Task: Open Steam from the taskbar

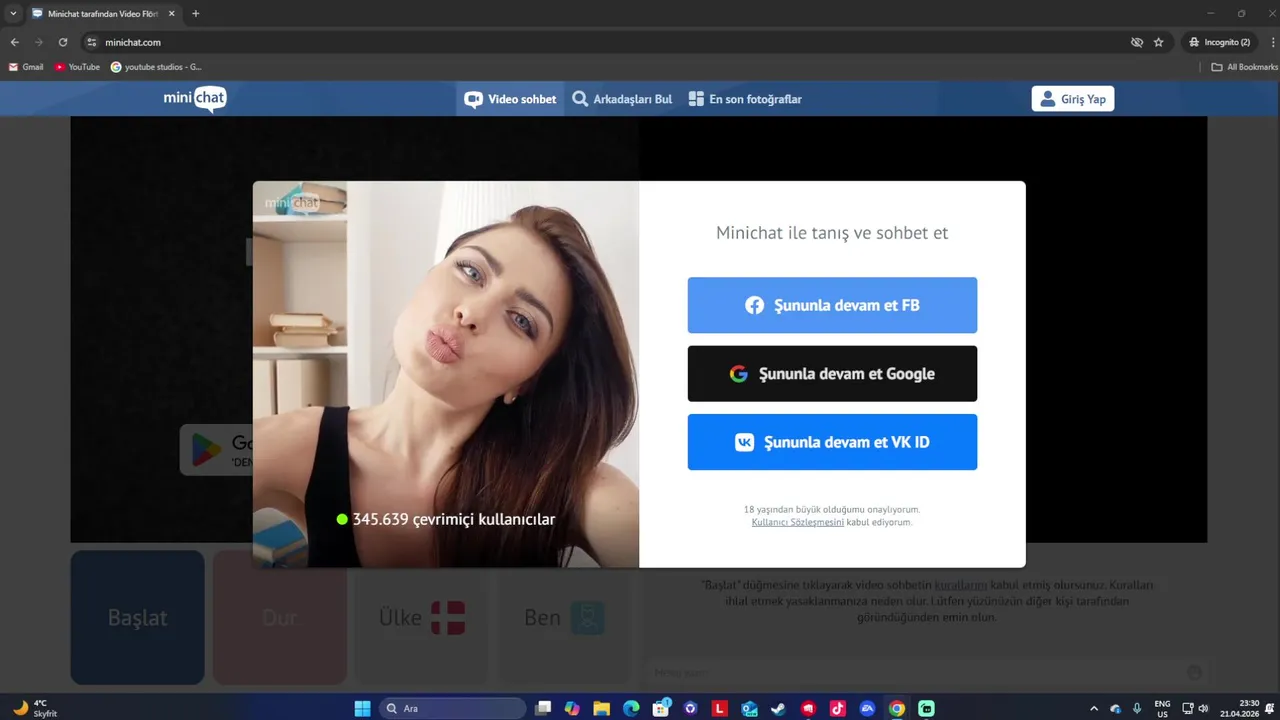Action: [778, 708]
